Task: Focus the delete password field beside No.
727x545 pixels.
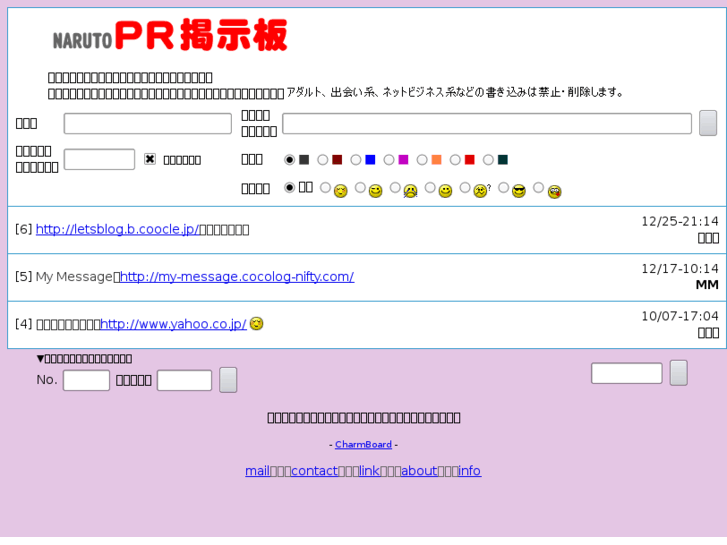Action: 185,380
